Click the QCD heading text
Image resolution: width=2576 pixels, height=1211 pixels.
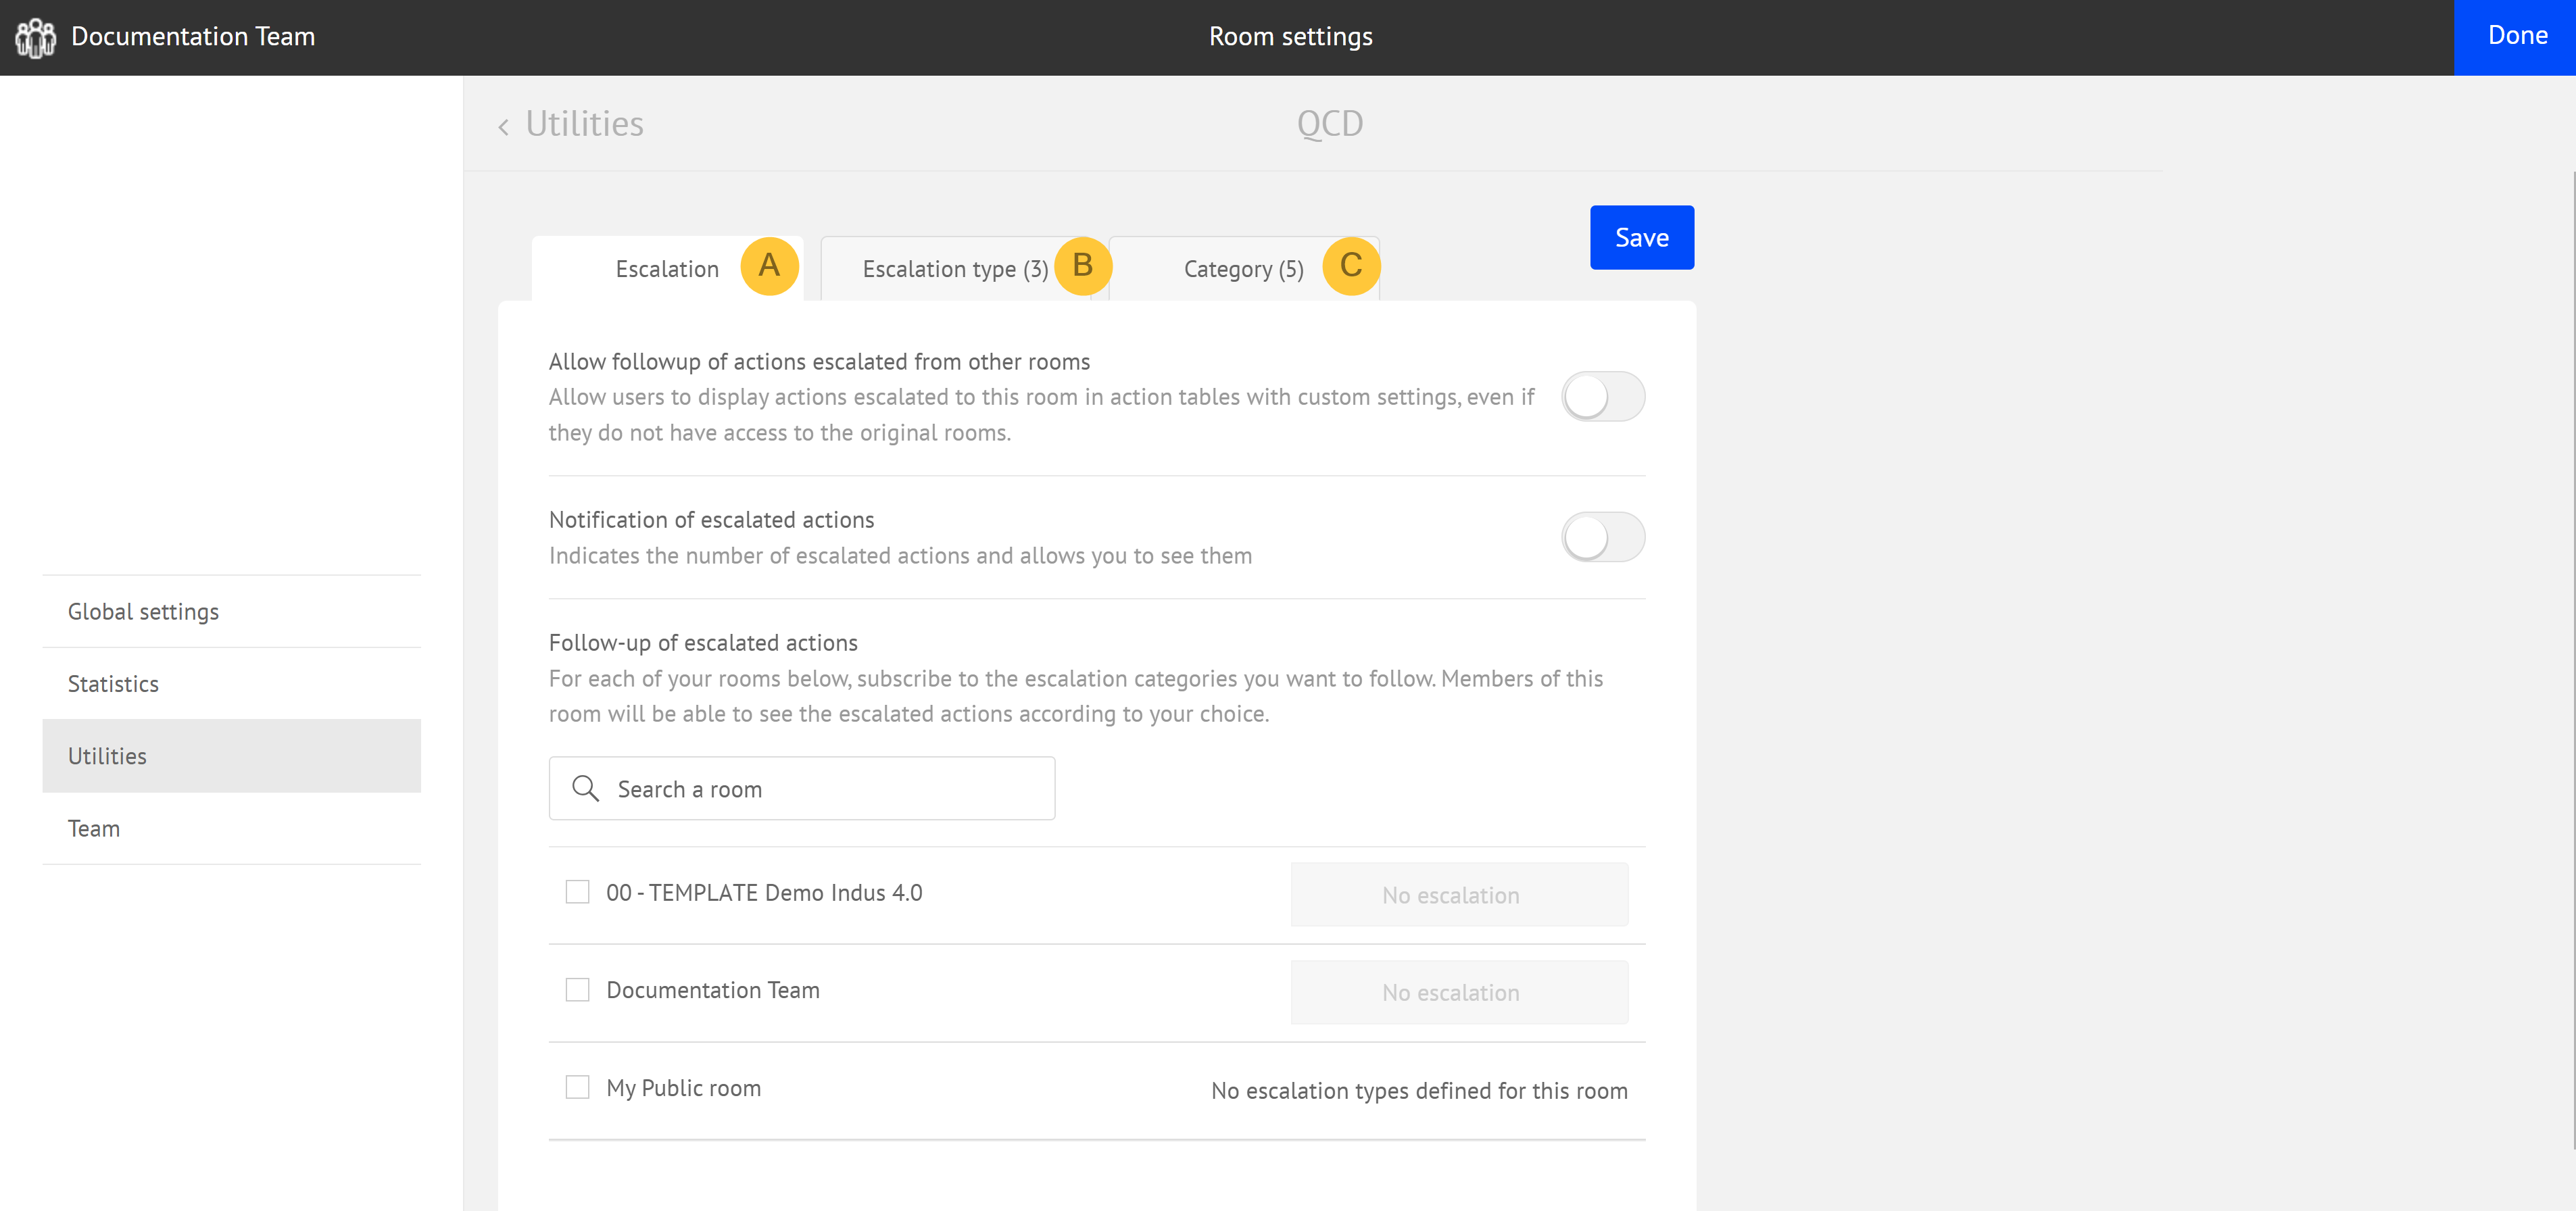coord(1329,124)
